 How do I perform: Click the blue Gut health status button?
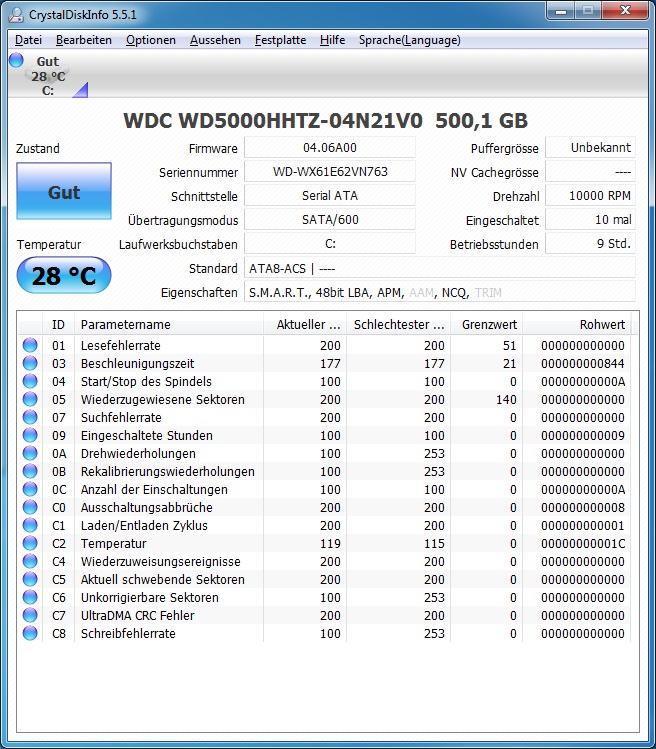click(64, 191)
